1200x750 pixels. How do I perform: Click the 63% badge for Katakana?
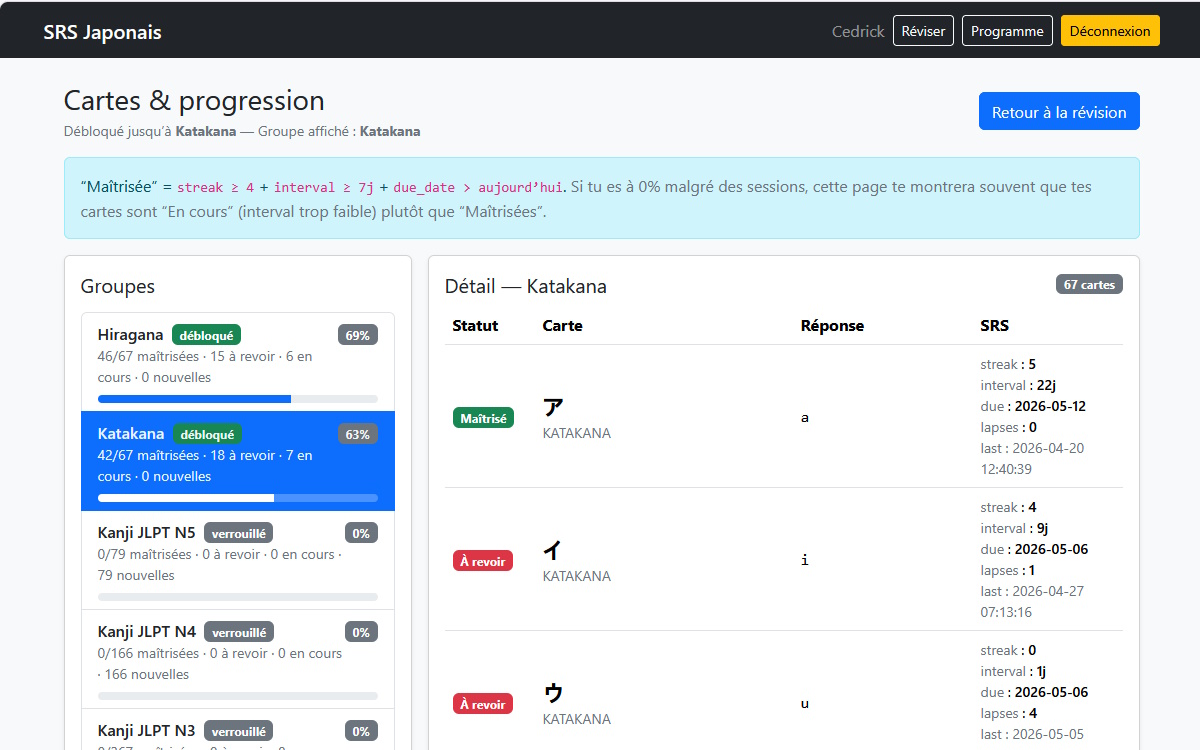coord(358,434)
